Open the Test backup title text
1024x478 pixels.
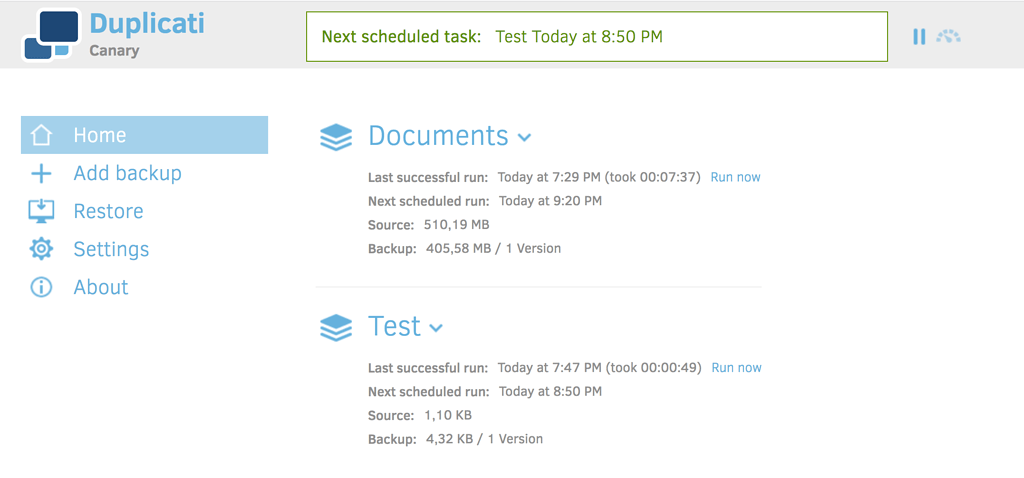tap(394, 327)
